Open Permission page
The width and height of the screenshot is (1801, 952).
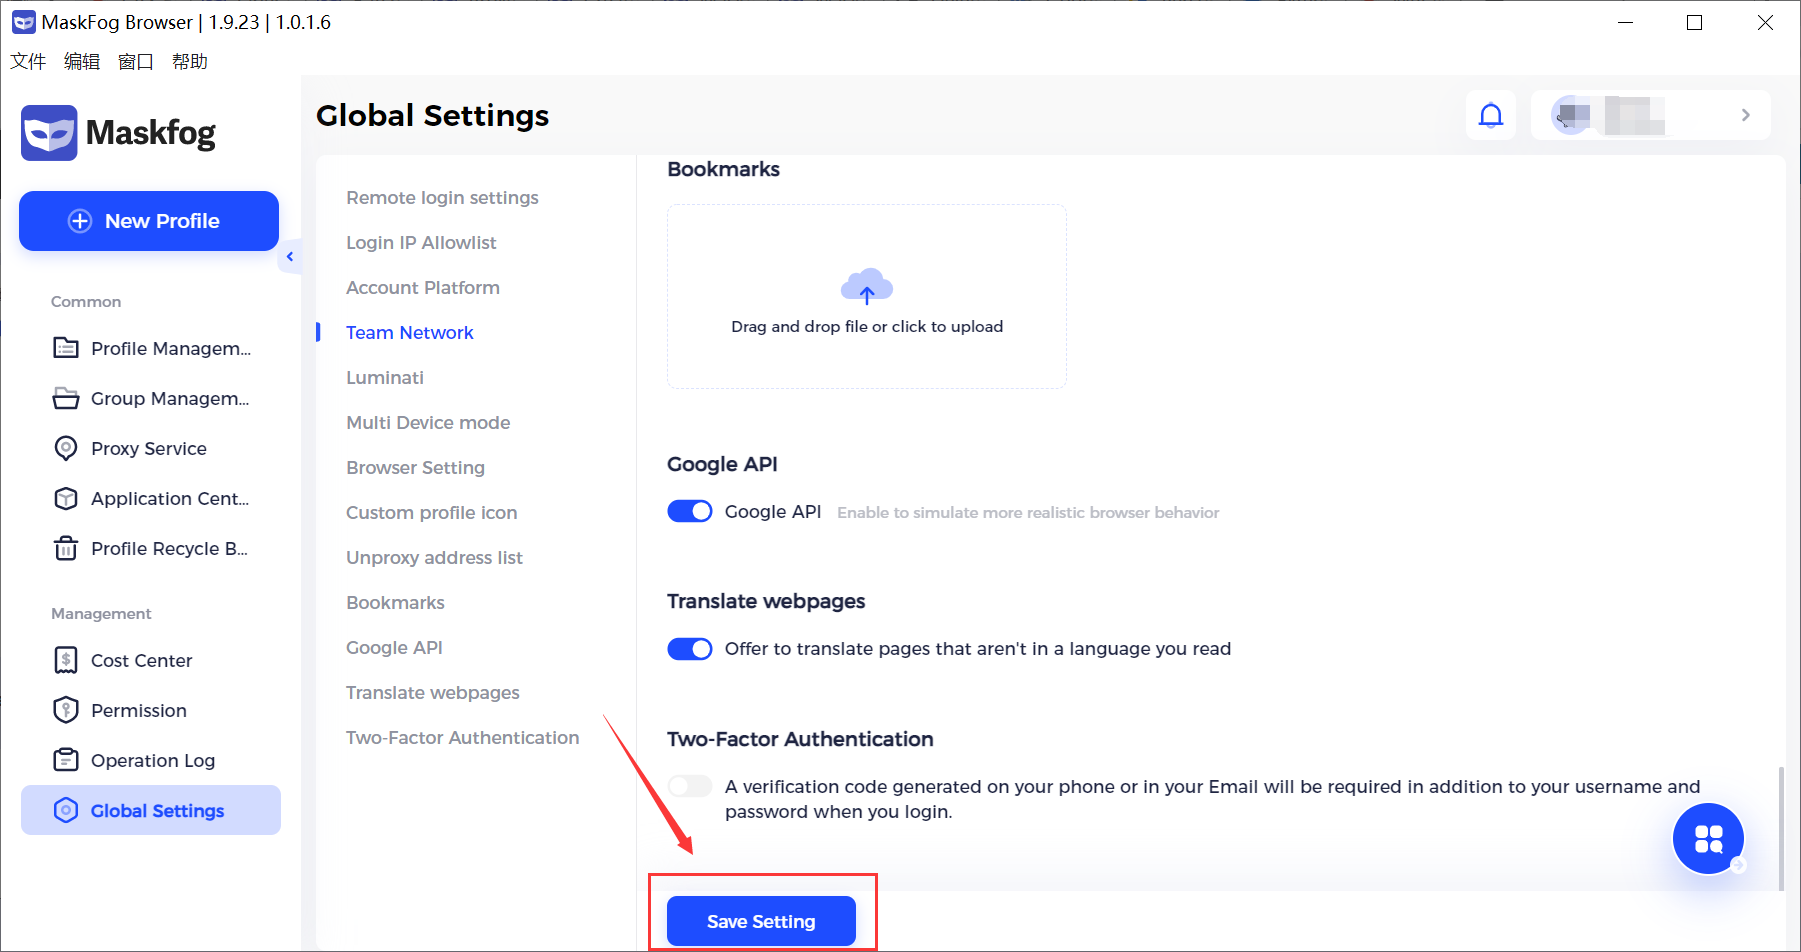coord(151,710)
